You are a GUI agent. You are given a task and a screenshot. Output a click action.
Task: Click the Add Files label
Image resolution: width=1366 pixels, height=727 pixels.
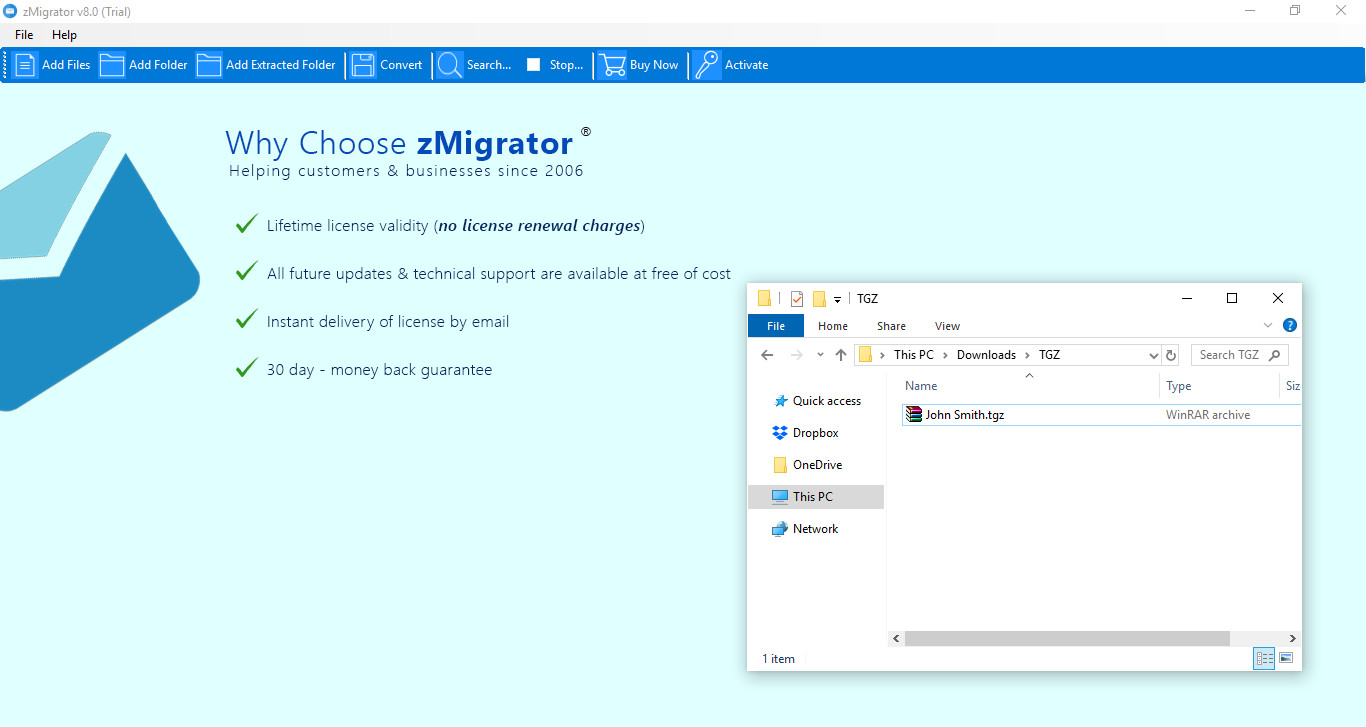(x=66, y=65)
